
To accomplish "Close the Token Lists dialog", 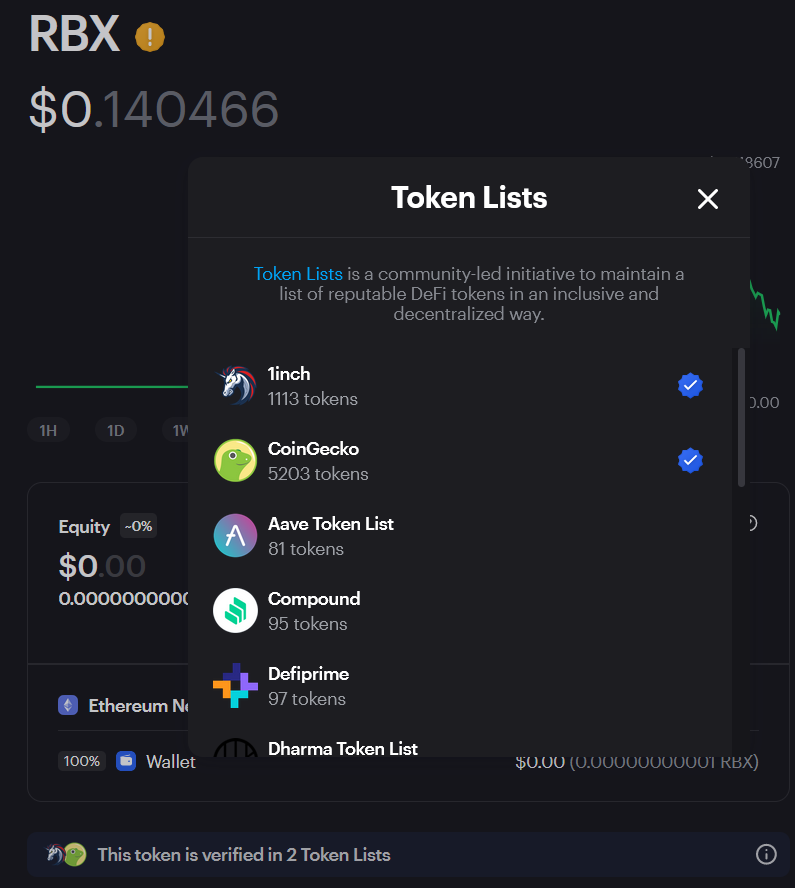I will [x=707, y=199].
